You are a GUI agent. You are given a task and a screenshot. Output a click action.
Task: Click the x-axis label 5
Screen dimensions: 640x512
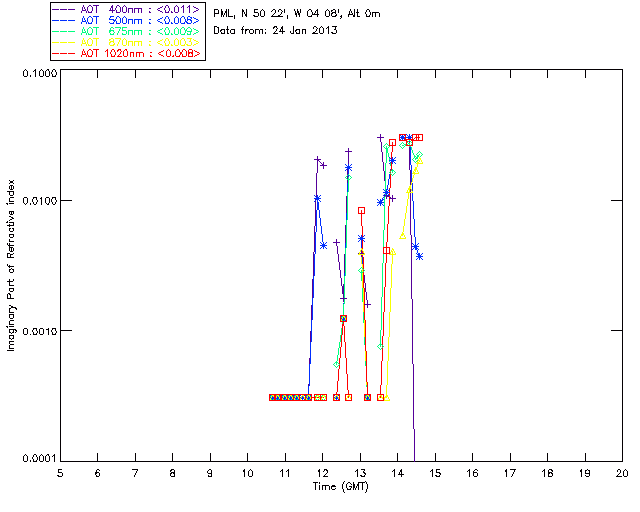pyautogui.click(x=60, y=474)
